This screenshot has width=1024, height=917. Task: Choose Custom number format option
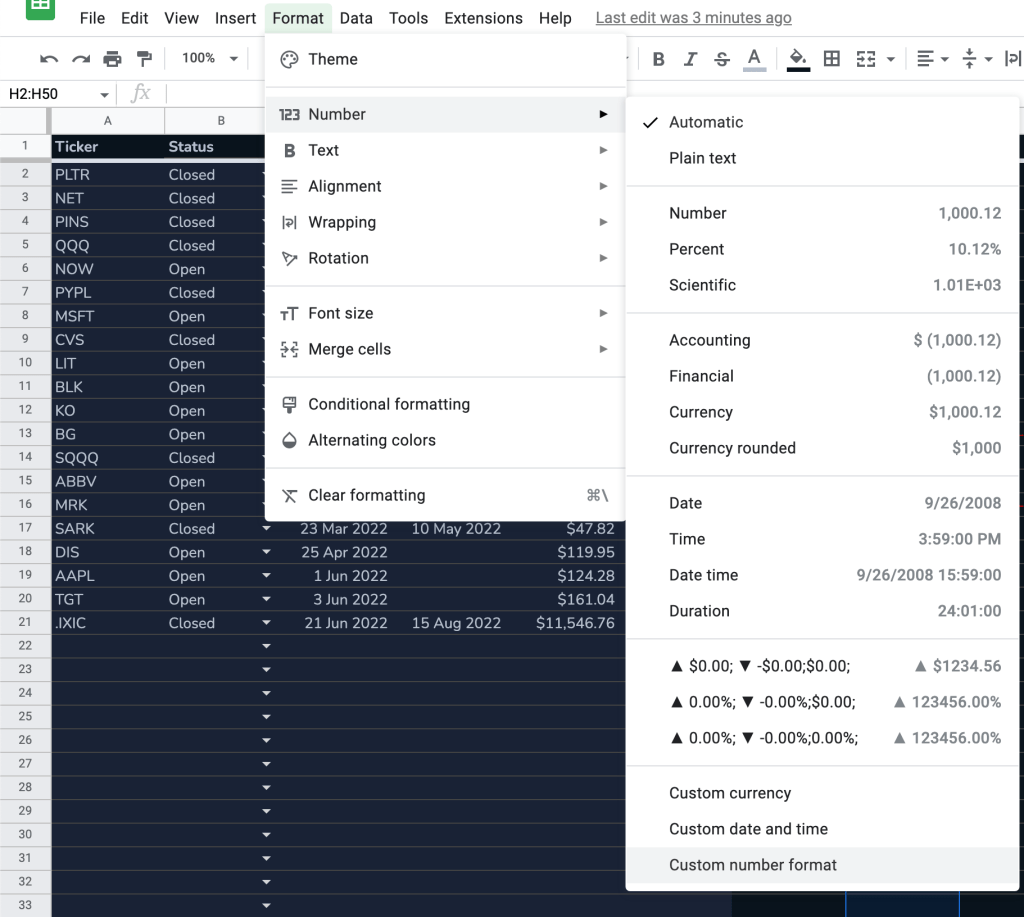[x=752, y=865]
